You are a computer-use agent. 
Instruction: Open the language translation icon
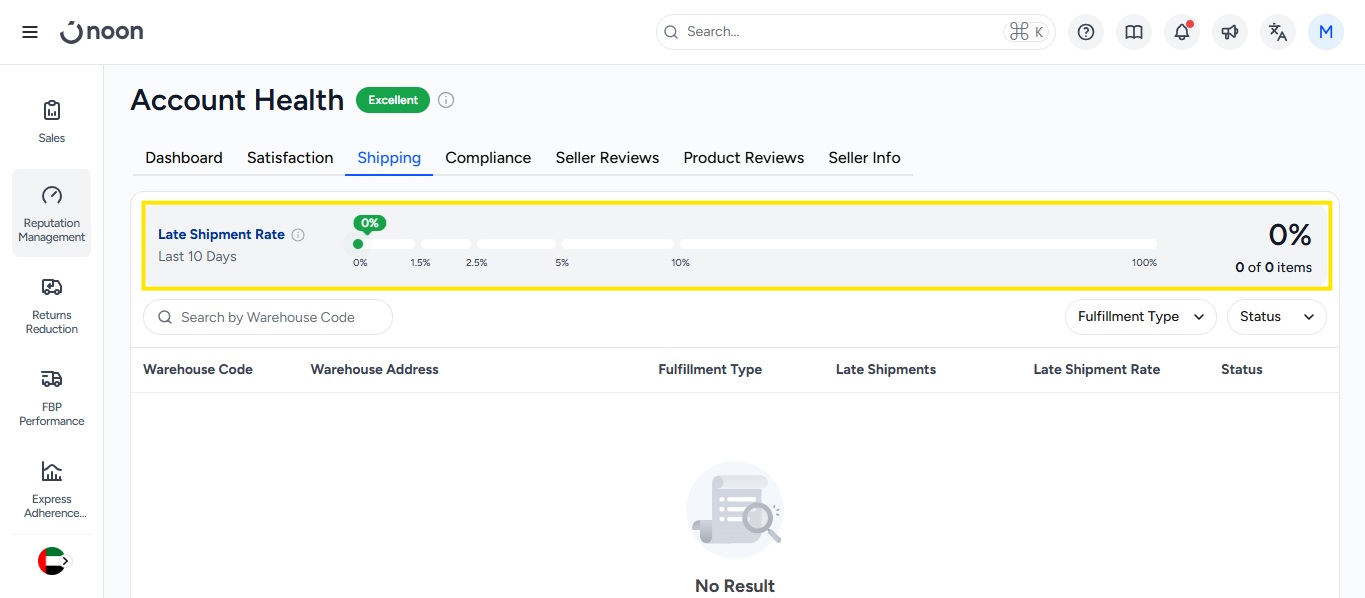click(x=1277, y=32)
